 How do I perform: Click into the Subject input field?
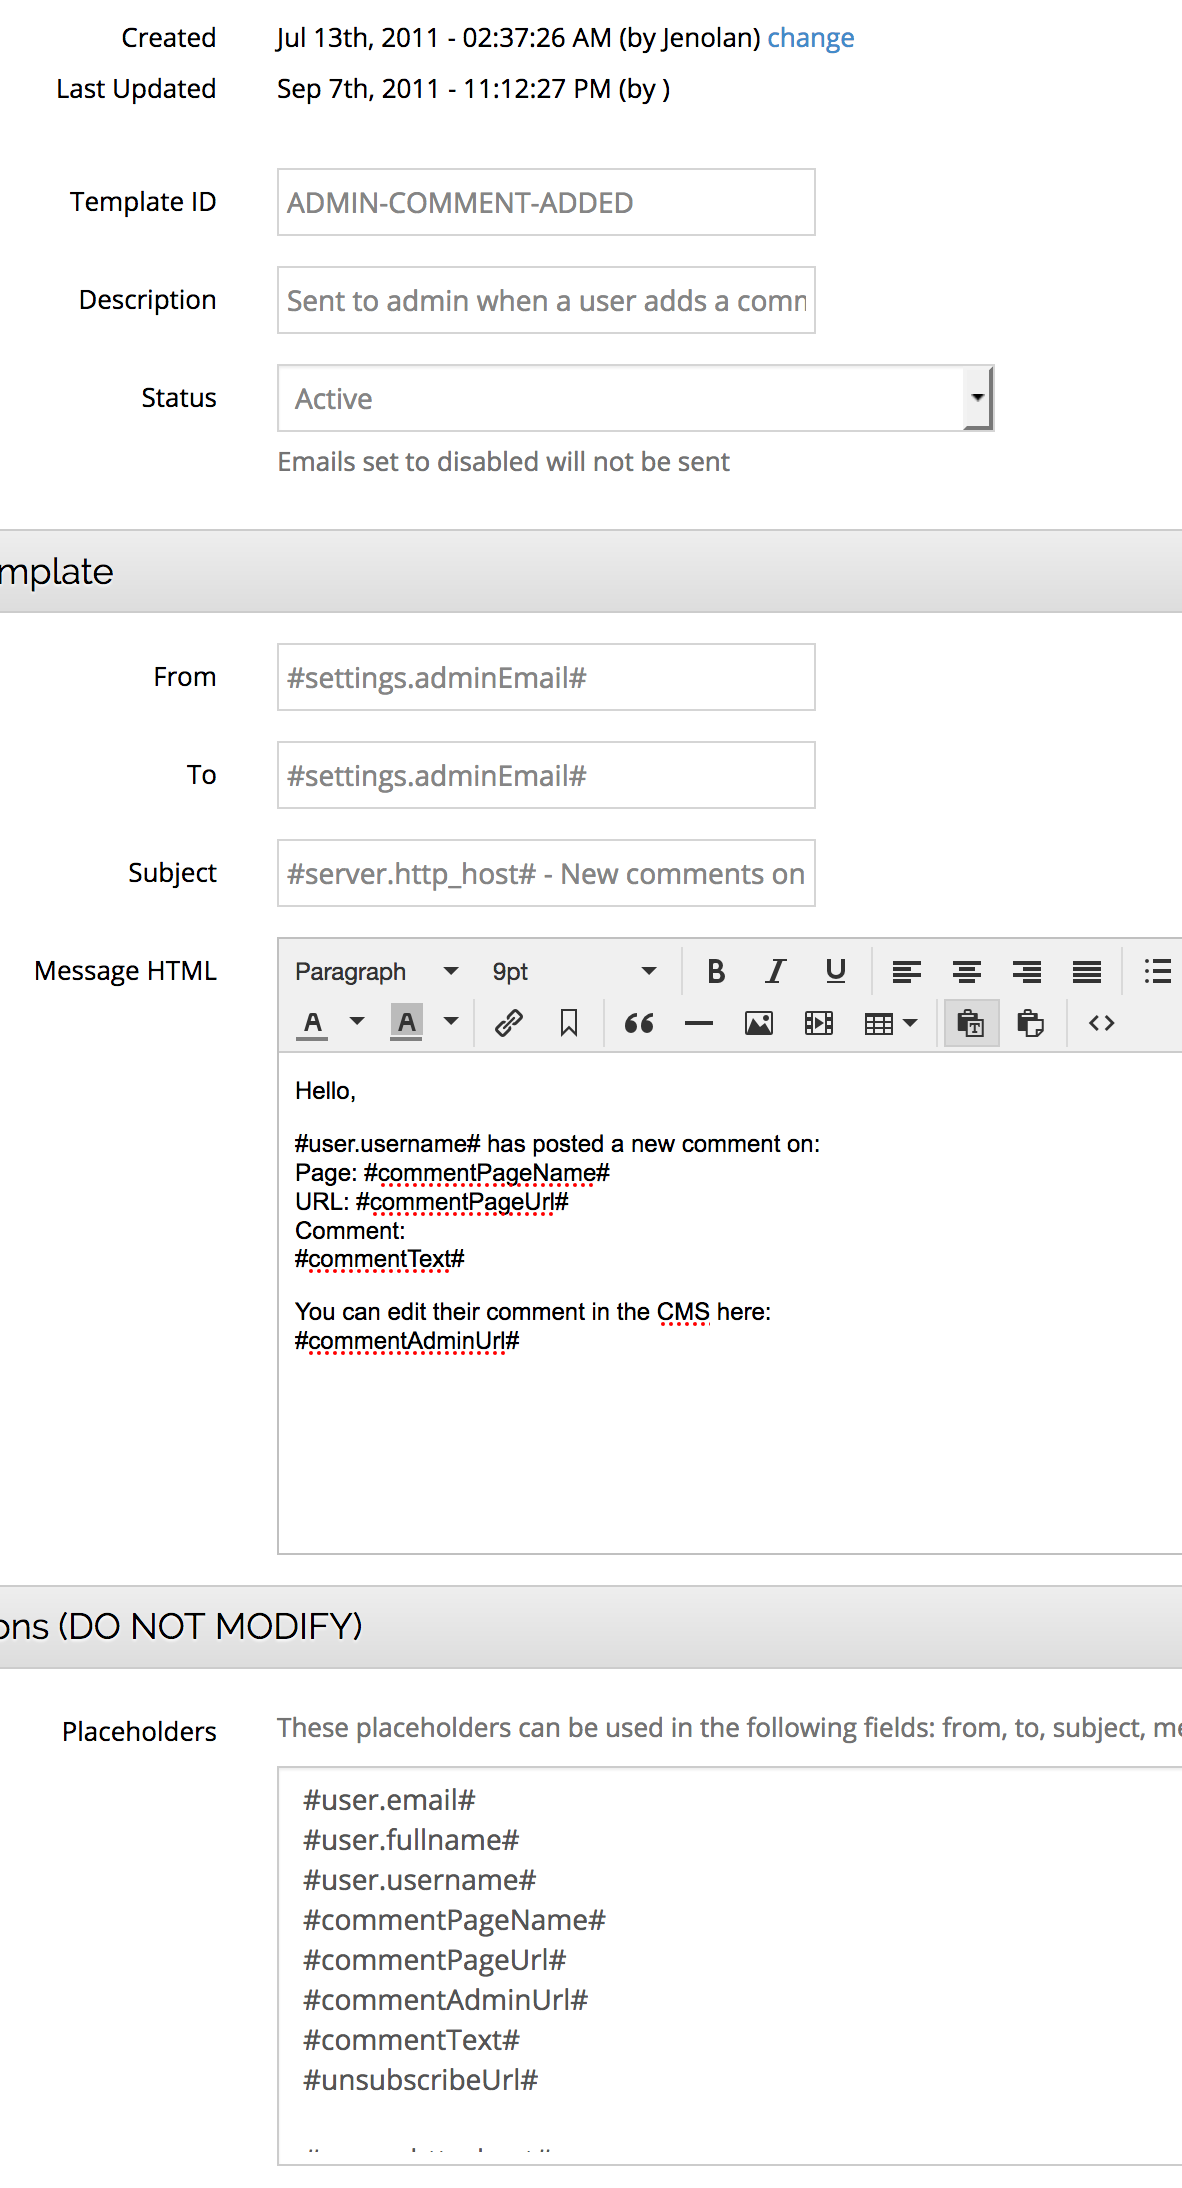tap(546, 873)
